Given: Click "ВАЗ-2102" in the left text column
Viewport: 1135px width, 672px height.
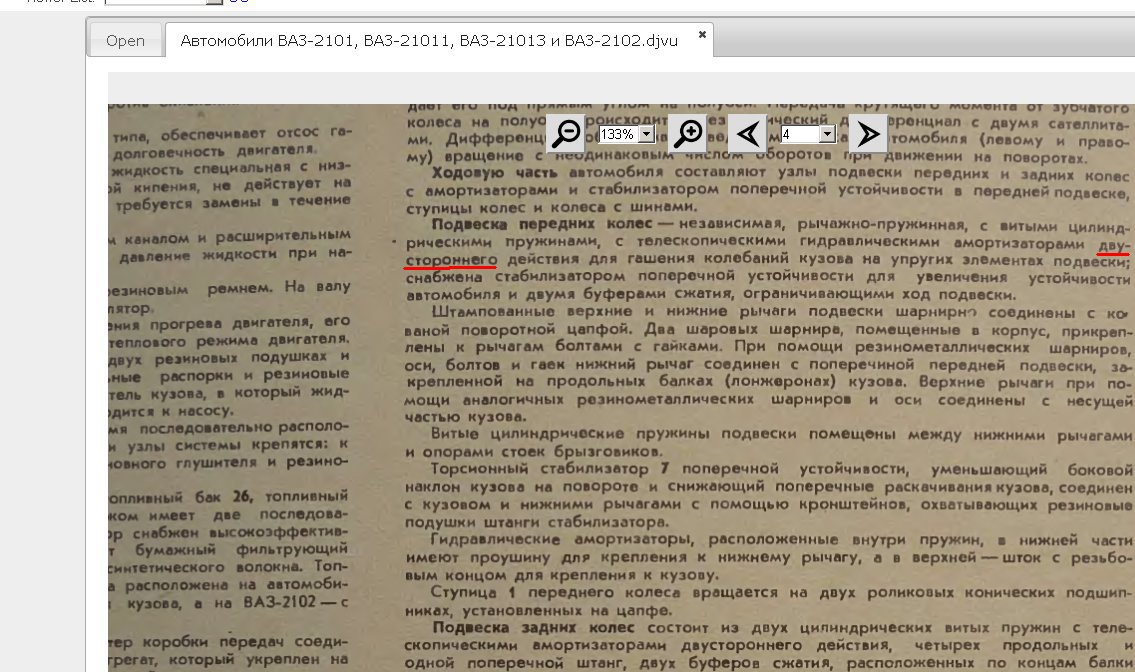Looking at the screenshot, I should pyautogui.click(x=279, y=602).
